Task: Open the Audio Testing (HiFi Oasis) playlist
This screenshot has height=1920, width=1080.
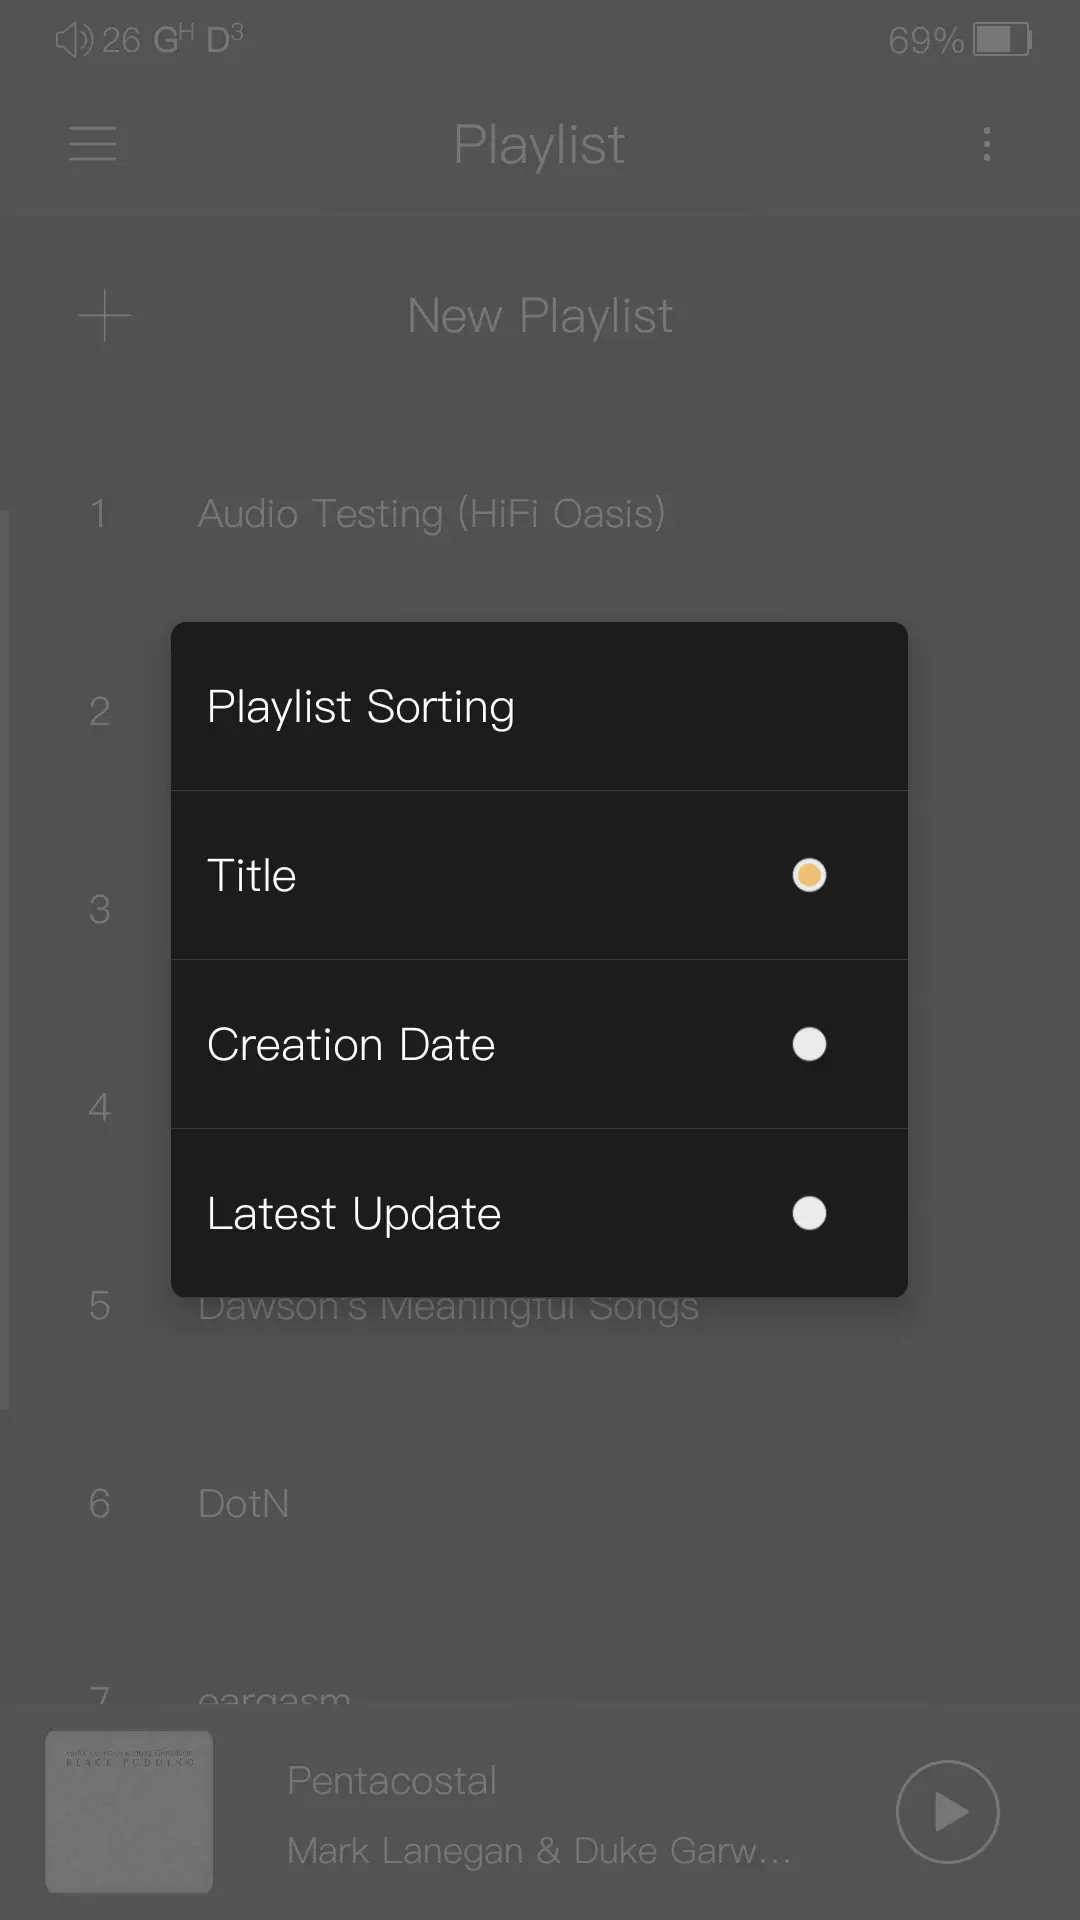Action: (x=431, y=514)
